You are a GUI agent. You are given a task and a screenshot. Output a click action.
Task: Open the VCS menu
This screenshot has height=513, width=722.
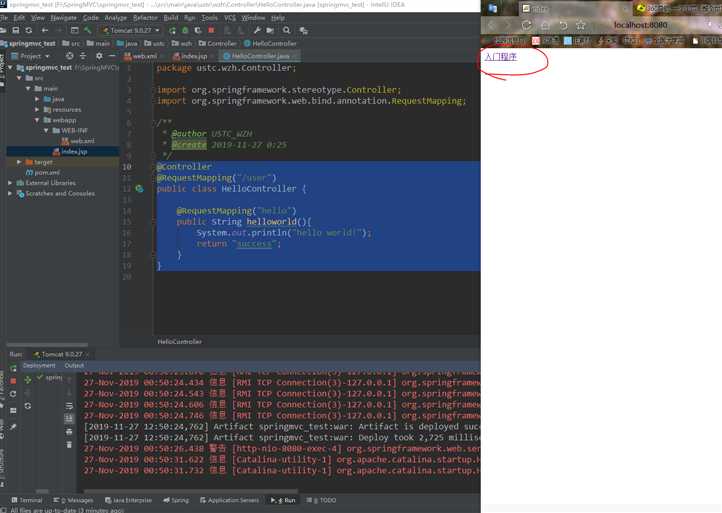coord(230,18)
